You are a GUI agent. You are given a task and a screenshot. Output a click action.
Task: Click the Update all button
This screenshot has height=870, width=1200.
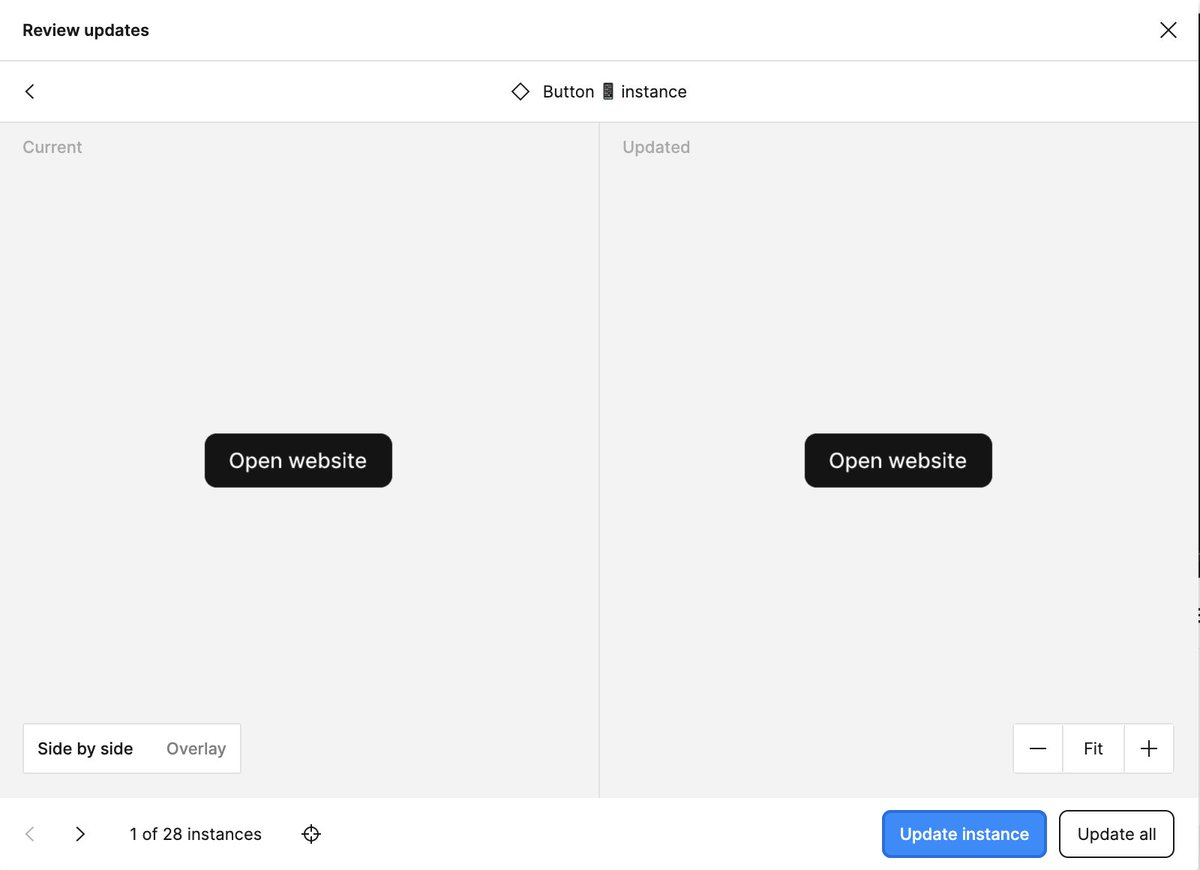(1117, 834)
